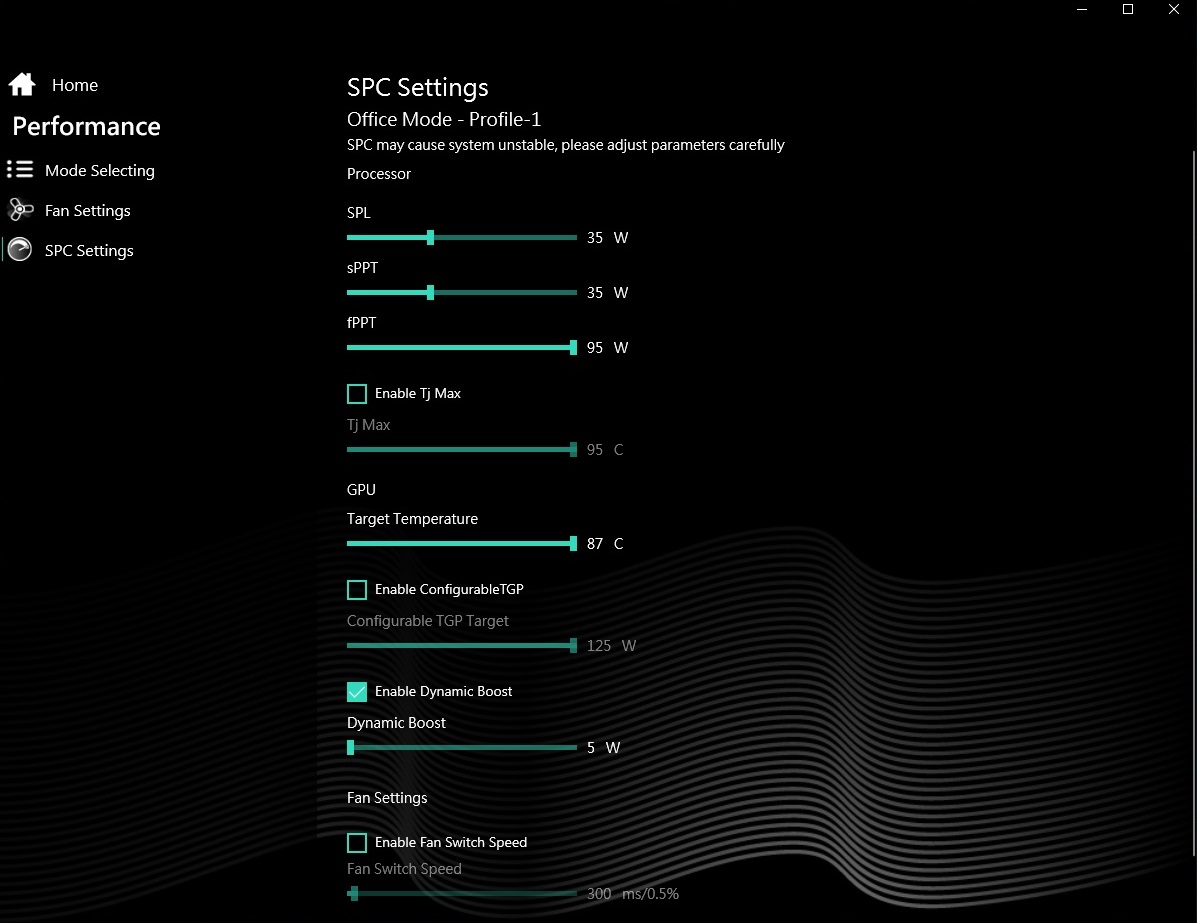
Task: Click the vertical scrollbar on the right
Action: (1193, 500)
